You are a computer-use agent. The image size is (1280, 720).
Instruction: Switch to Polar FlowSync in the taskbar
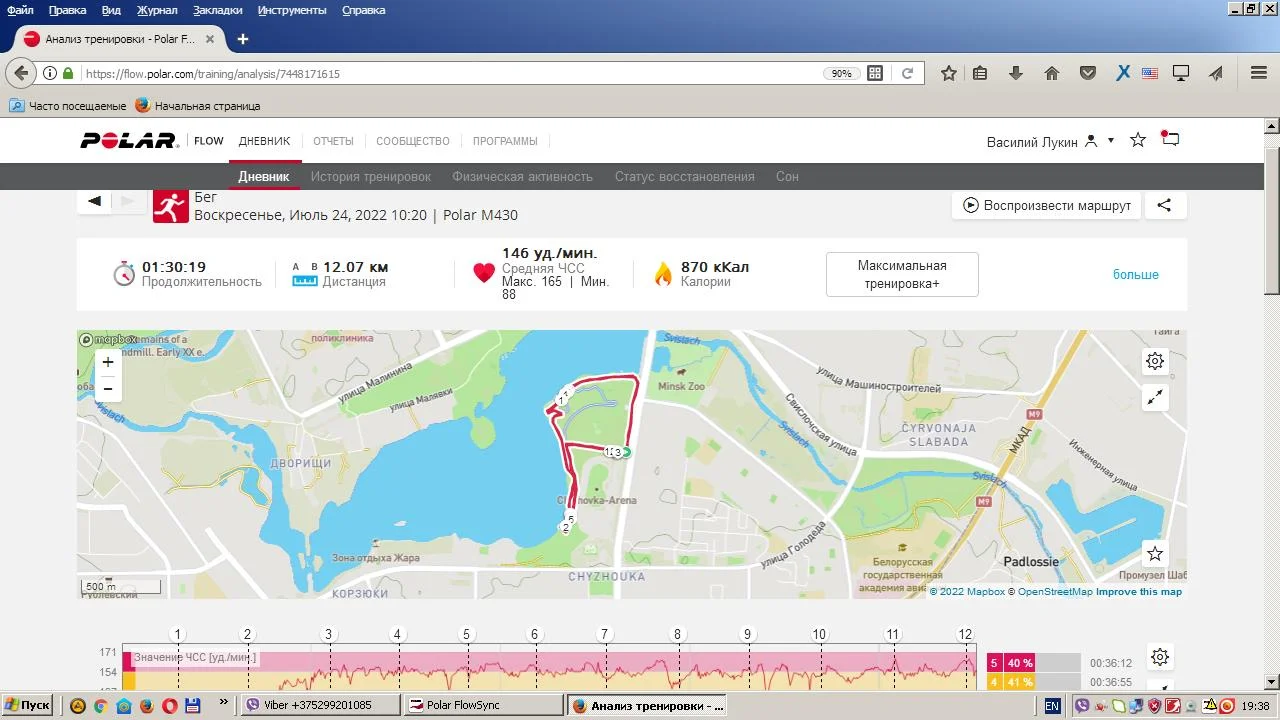(x=483, y=705)
